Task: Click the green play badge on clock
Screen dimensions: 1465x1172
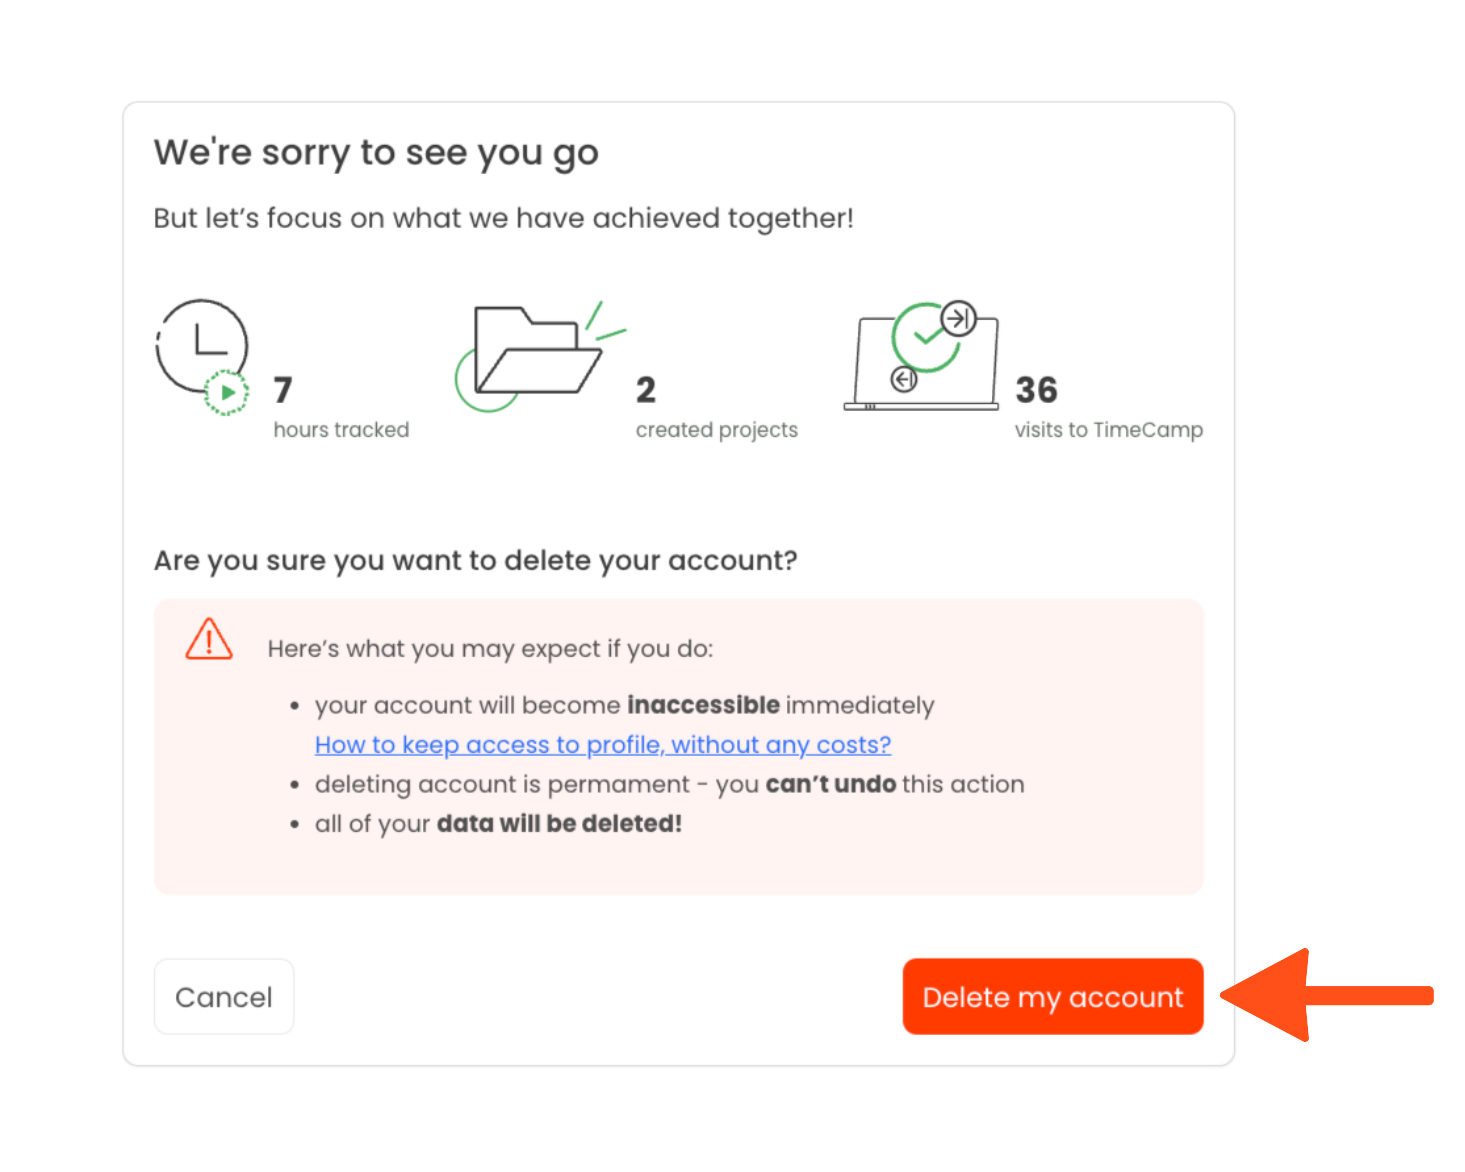Action: coord(227,393)
